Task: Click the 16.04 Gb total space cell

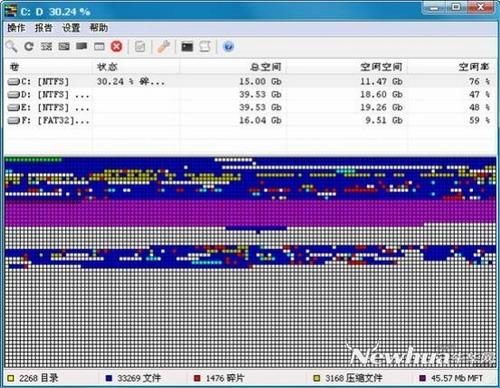Action: click(x=260, y=120)
